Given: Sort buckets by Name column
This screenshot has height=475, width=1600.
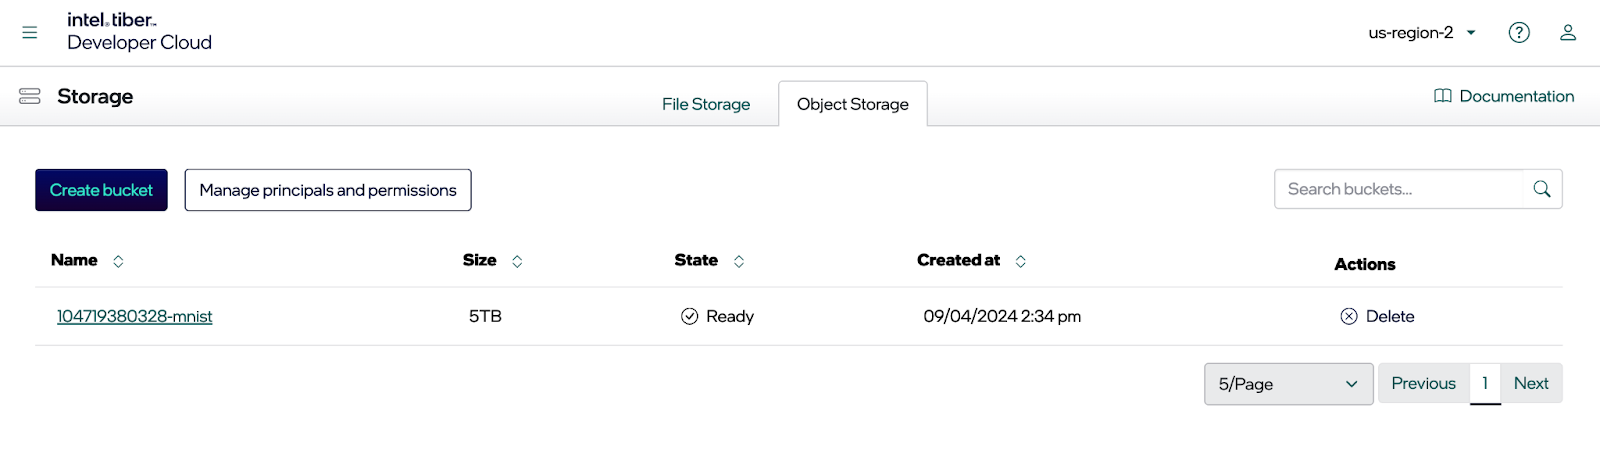Looking at the screenshot, I should pos(118,261).
